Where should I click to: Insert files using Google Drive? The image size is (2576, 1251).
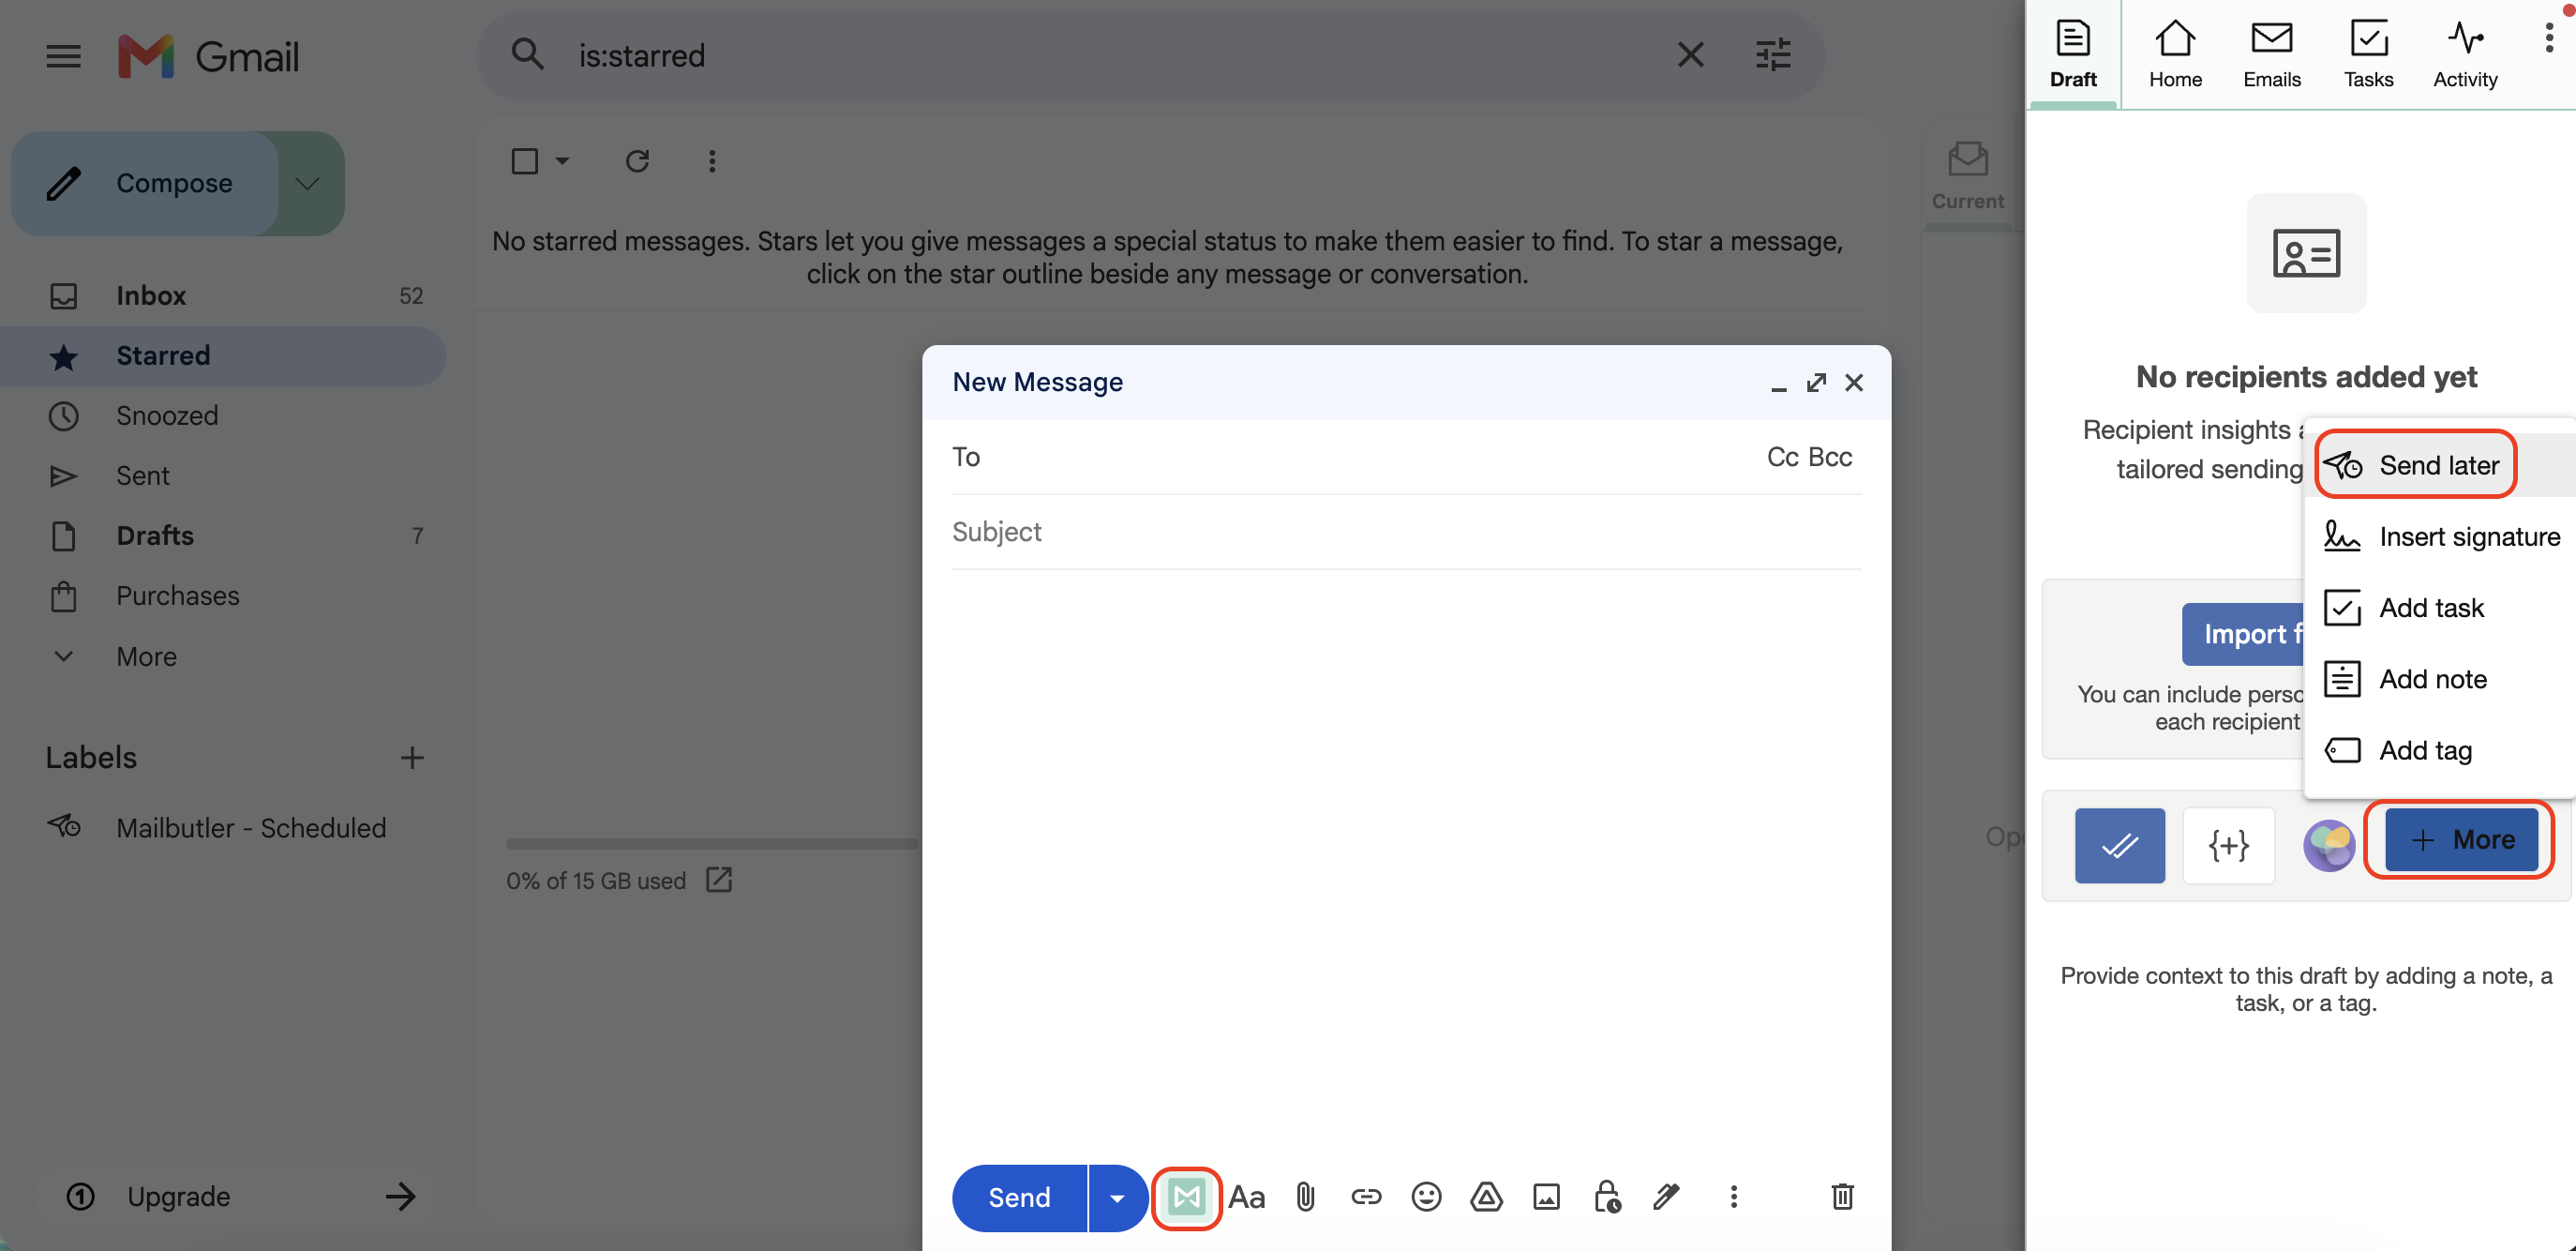coord(1486,1197)
